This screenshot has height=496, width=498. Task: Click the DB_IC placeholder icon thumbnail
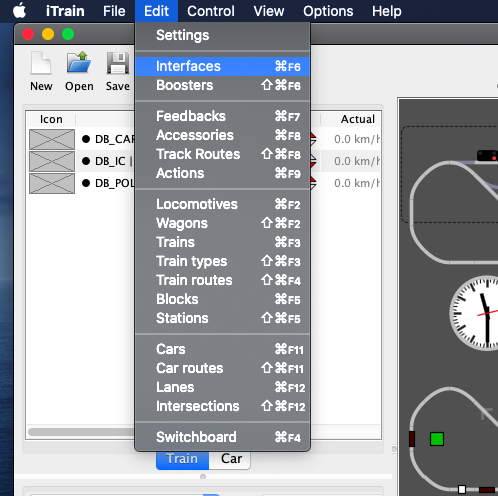click(52, 161)
